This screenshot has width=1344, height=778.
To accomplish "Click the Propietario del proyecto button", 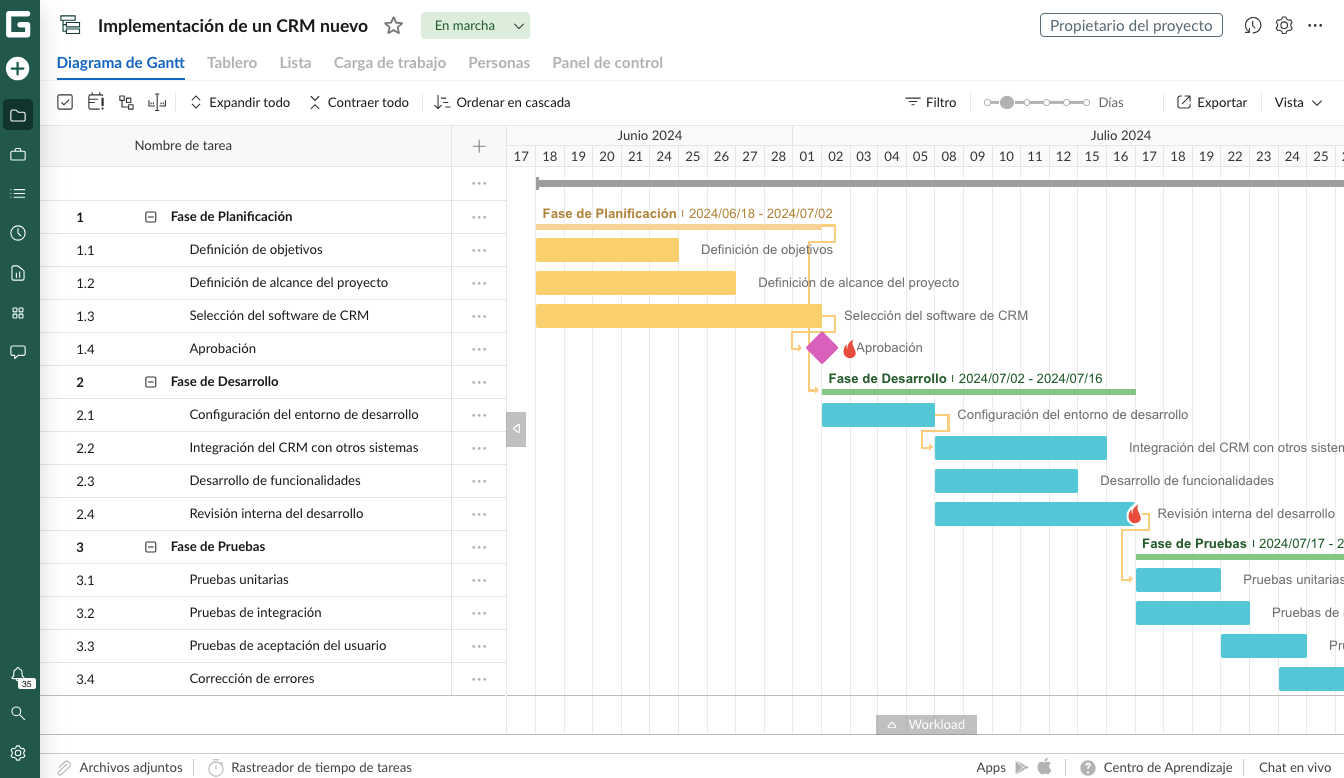I will 1131,26.
